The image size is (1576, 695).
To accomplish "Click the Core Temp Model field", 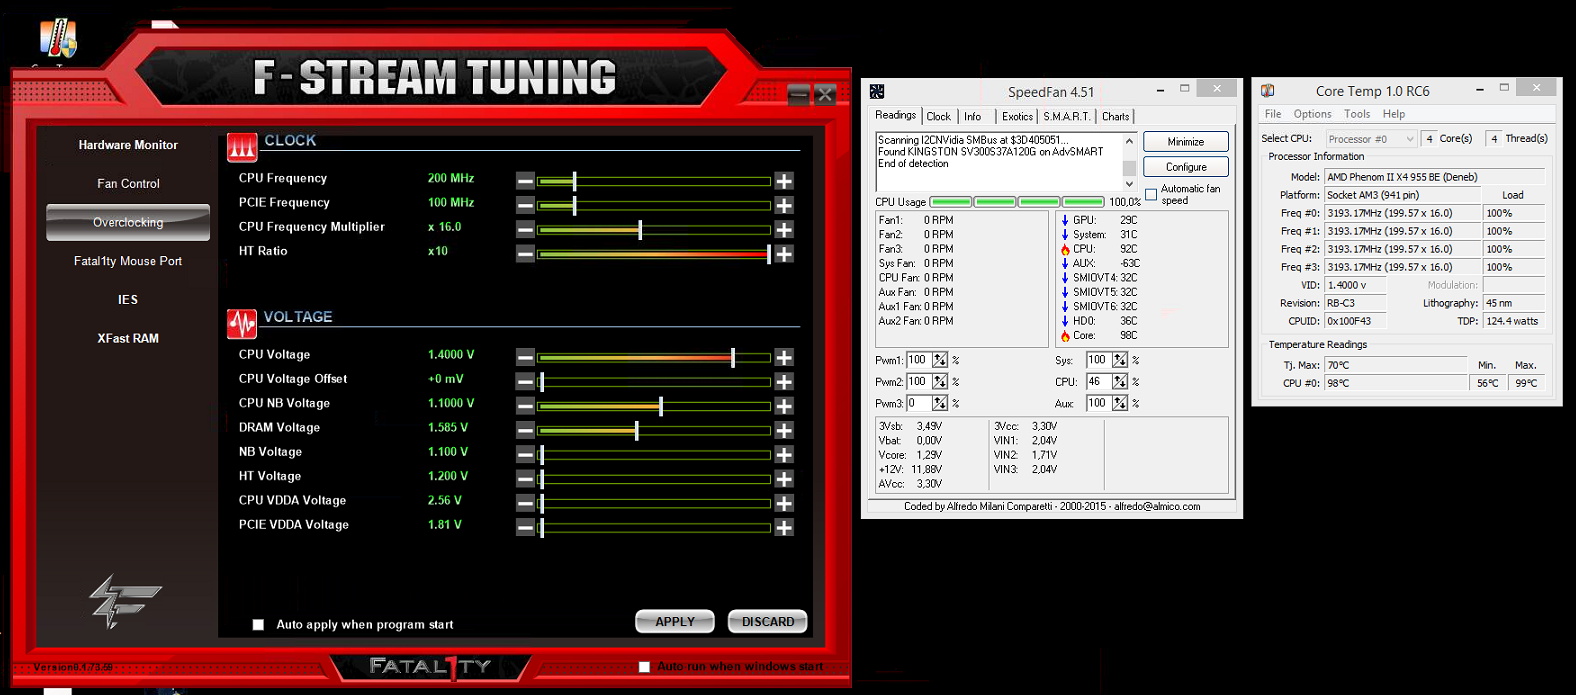I will click(1435, 177).
